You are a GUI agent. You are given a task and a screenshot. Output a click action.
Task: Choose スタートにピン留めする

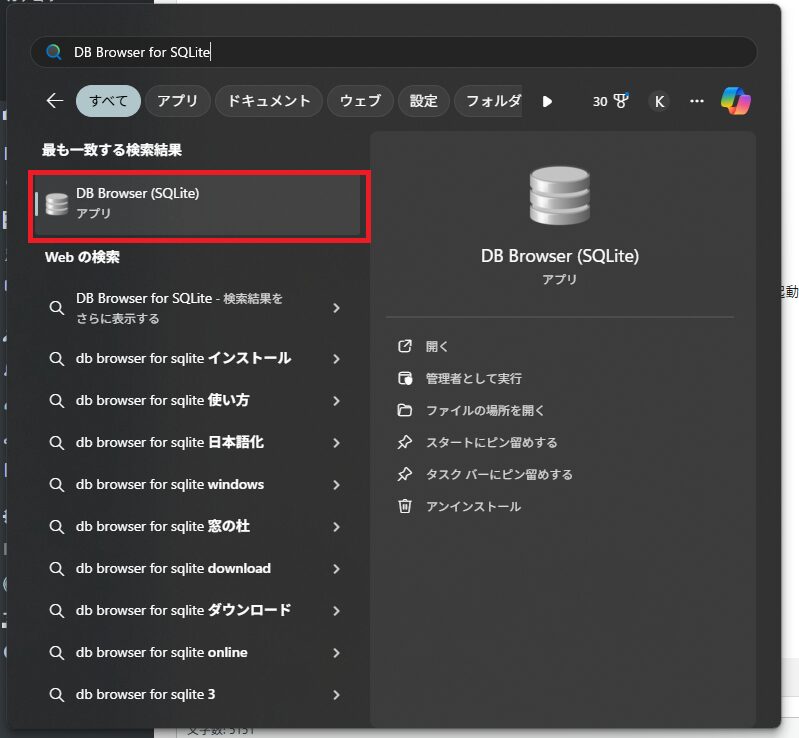(x=491, y=442)
